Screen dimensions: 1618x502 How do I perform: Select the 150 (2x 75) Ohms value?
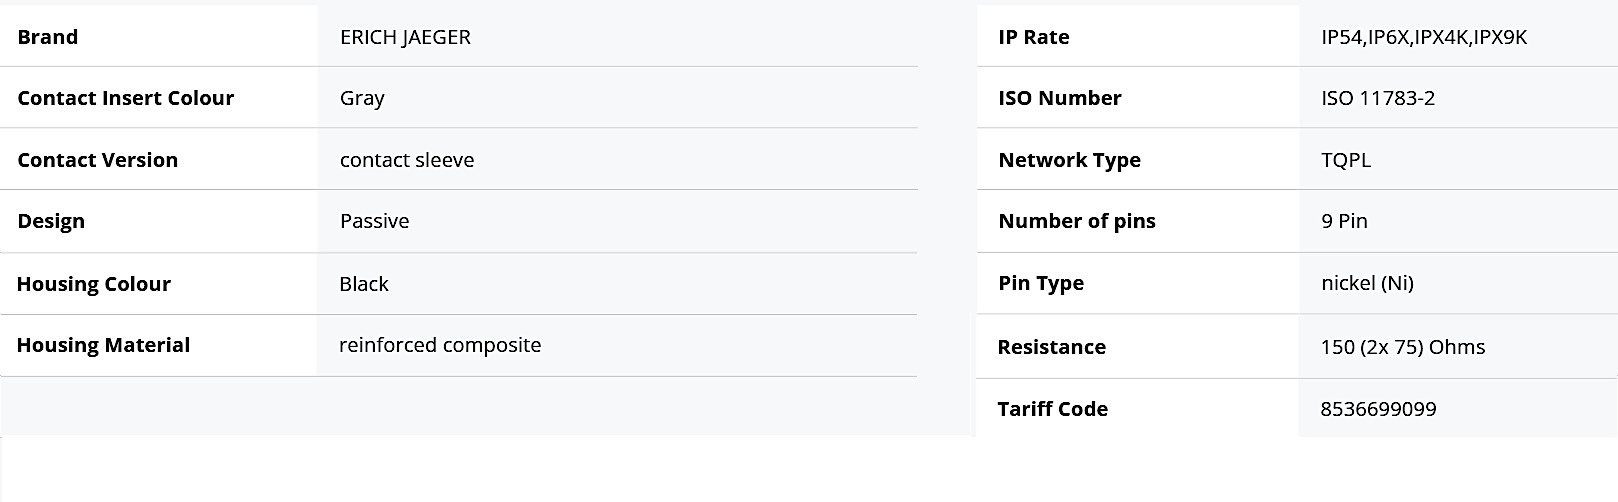pos(1403,347)
